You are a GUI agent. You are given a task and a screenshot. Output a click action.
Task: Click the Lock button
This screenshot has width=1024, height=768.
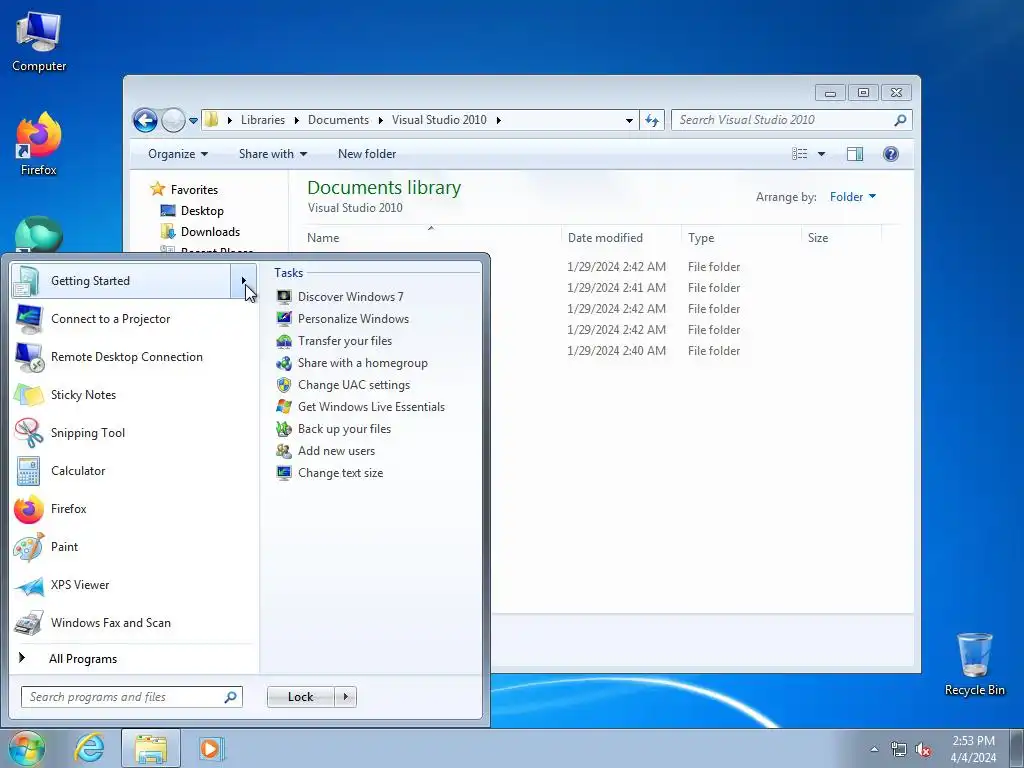pyautogui.click(x=300, y=697)
